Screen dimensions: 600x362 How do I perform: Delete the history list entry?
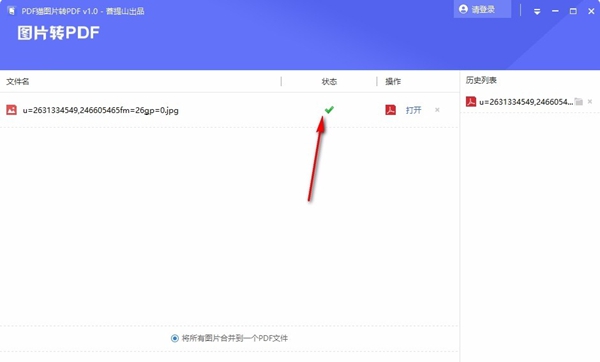tap(590, 101)
